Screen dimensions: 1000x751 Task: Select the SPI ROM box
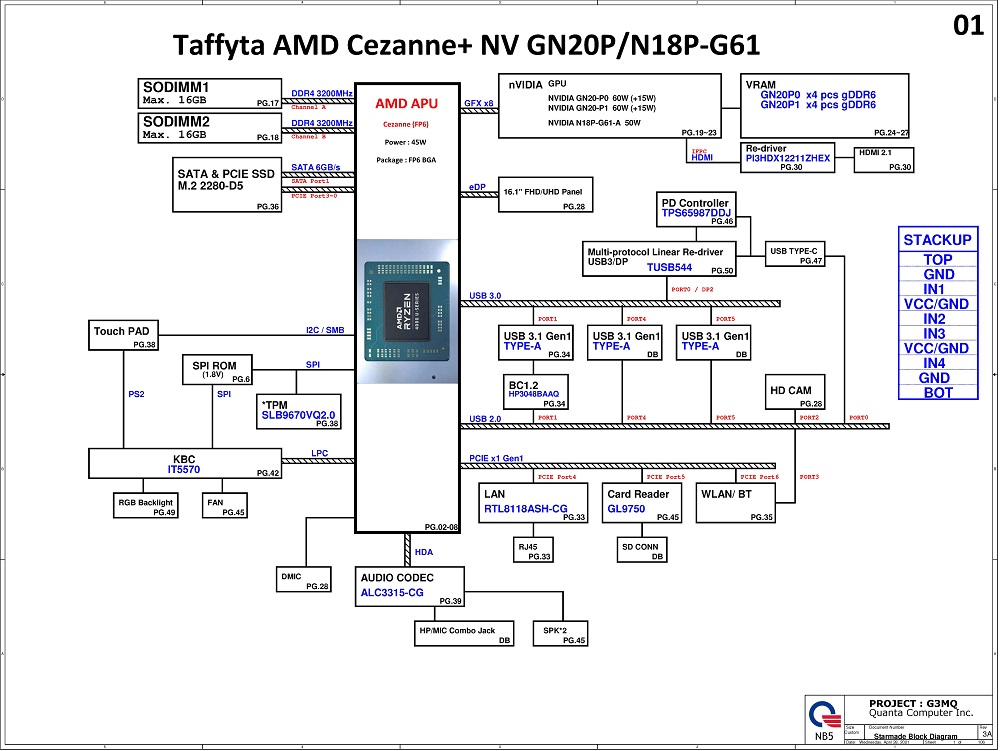click(x=217, y=370)
